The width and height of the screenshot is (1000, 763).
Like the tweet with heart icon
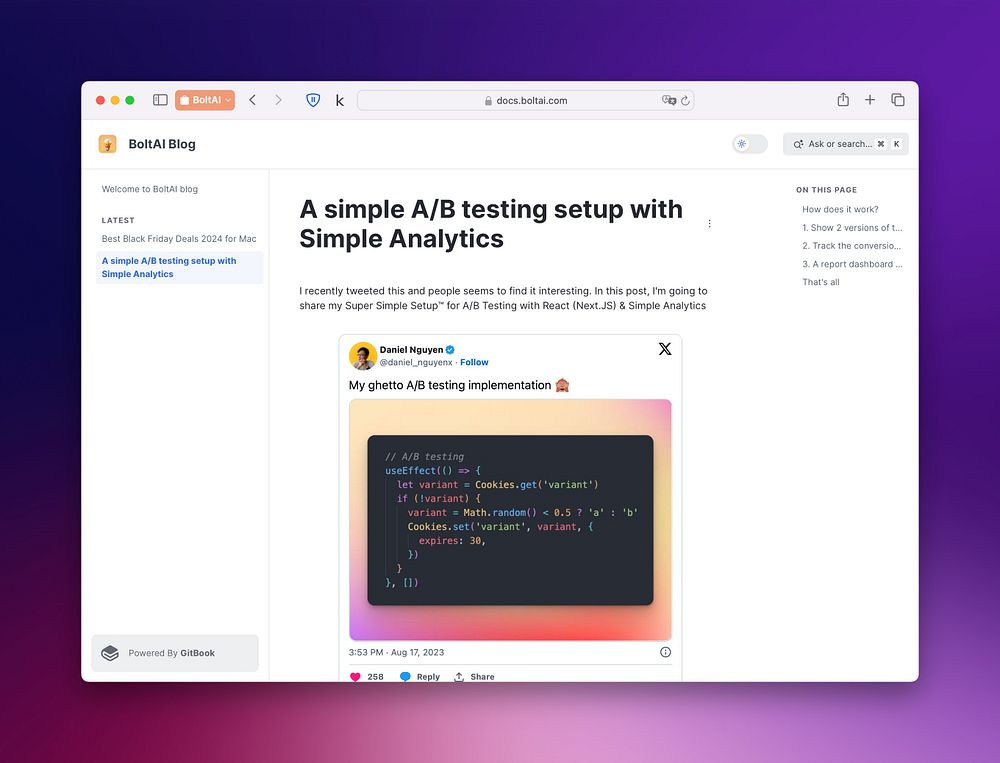(355, 677)
